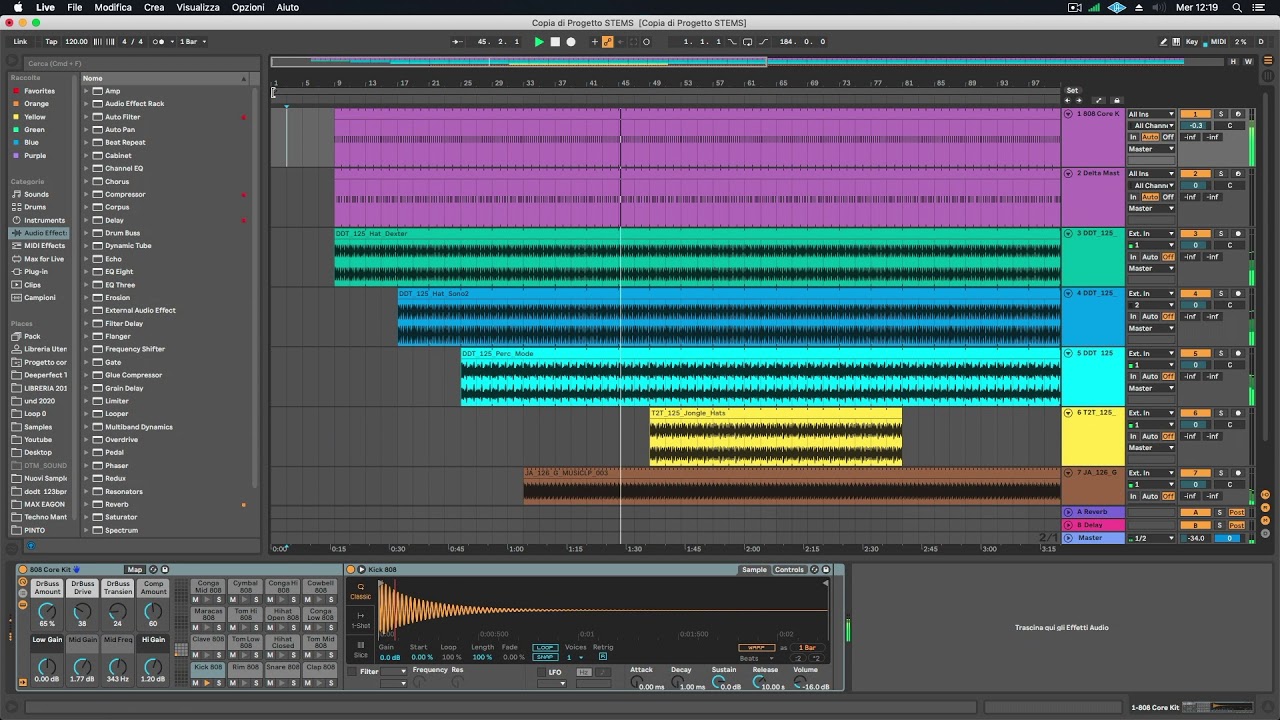1280x720 pixels.
Task: Click the Set locator button
Action: [x=1072, y=90]
